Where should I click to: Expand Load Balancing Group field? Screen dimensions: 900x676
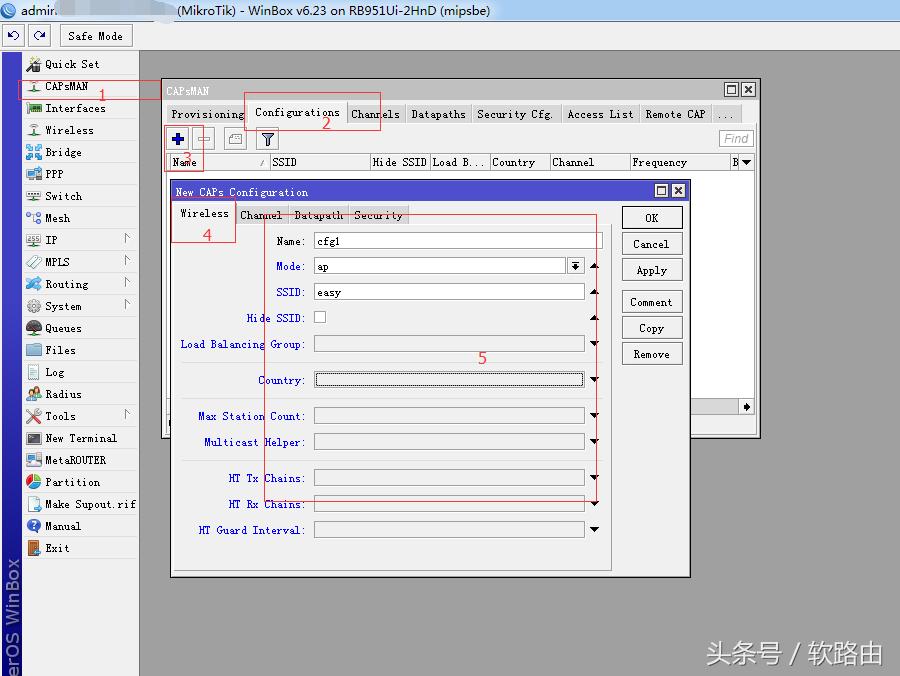click(x=594, y=344)
